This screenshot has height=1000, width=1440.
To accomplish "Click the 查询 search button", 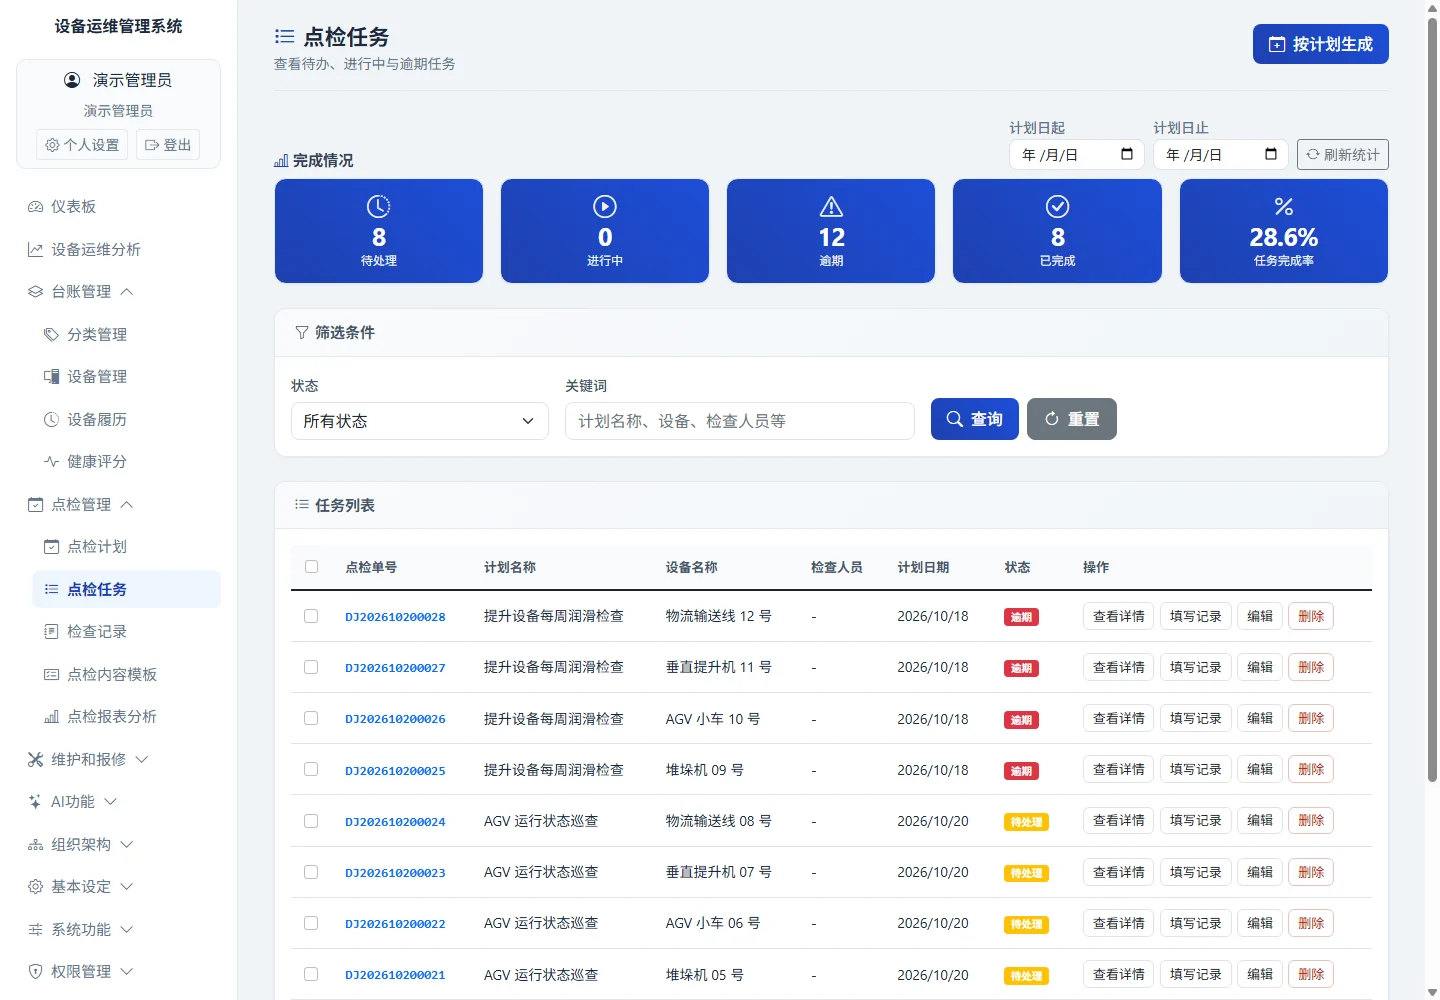I will point(975,419).
